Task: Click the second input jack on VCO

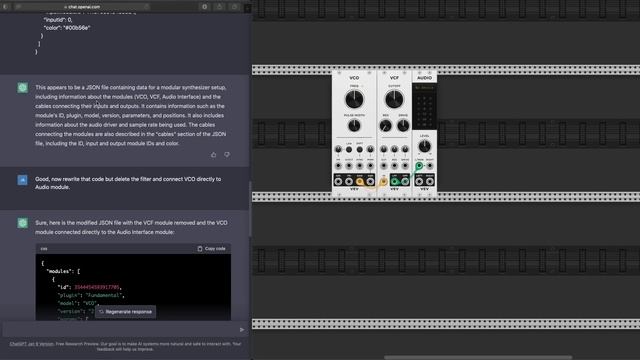Action: 349,166
